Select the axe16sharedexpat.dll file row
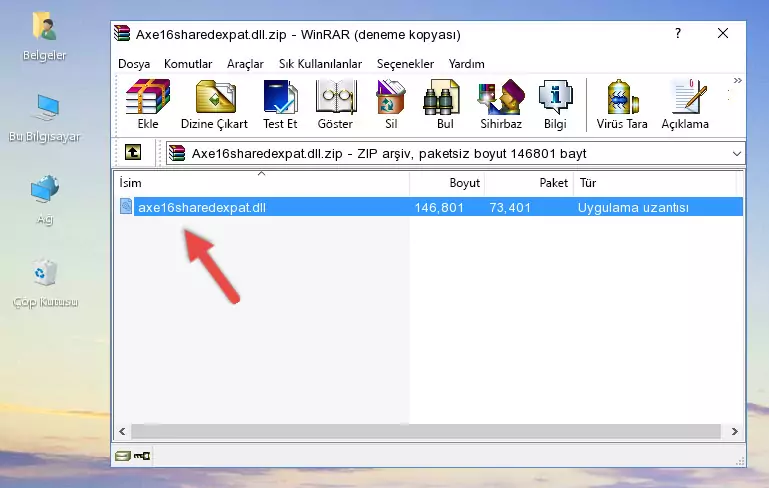This screenshot has width=769, height=488. pyautogui.click(x=430, y=207)
